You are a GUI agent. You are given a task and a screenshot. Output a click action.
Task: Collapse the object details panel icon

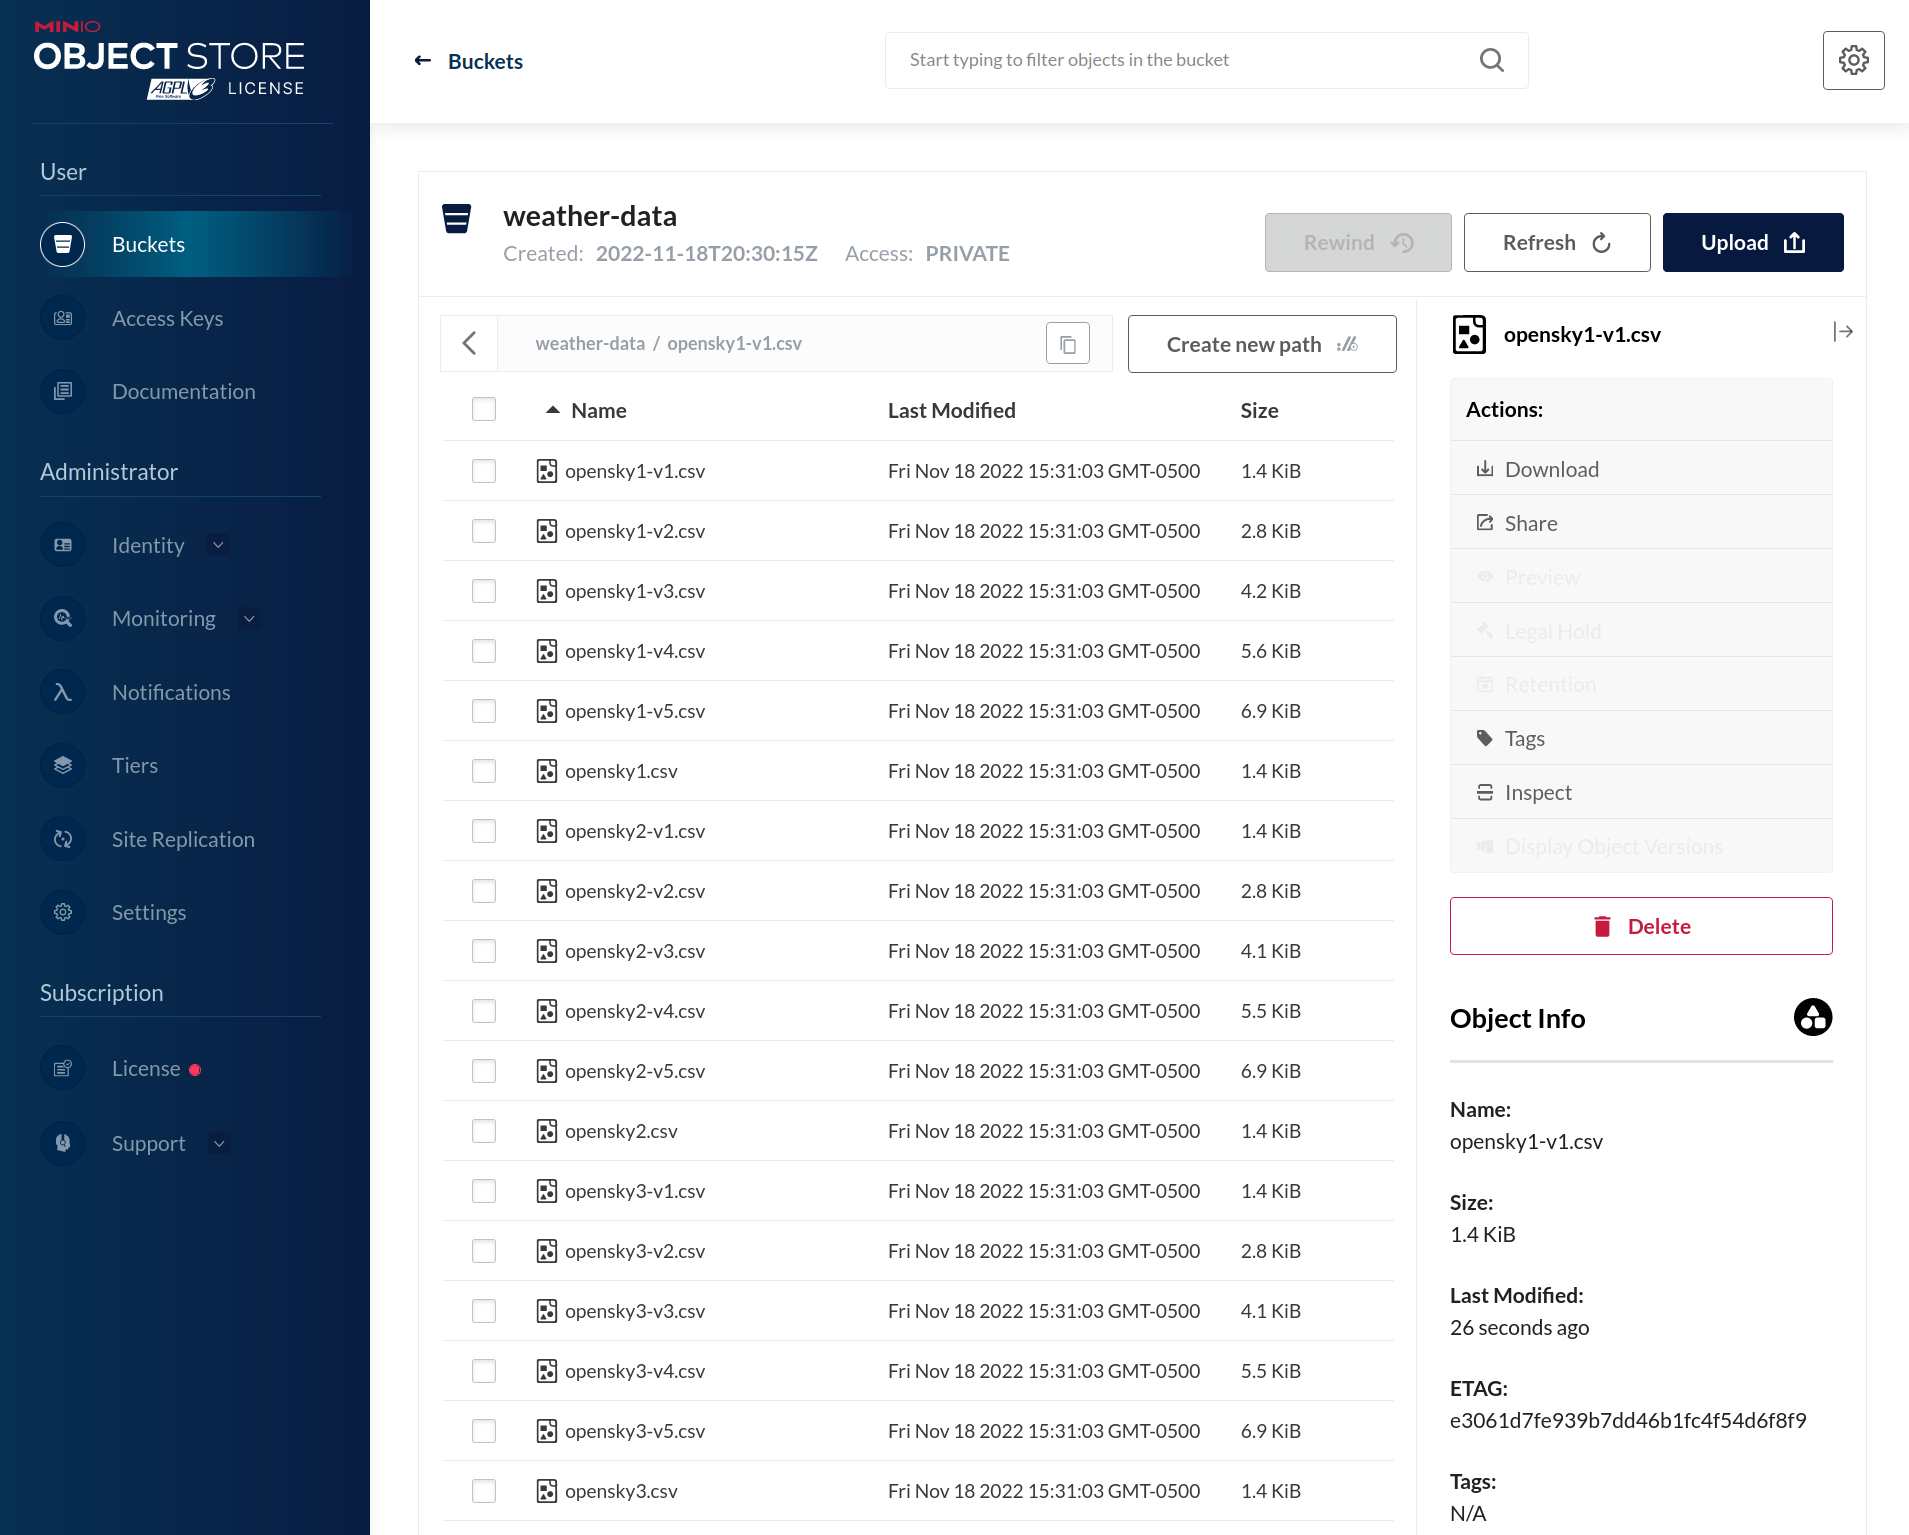(x=1843, y=332)
